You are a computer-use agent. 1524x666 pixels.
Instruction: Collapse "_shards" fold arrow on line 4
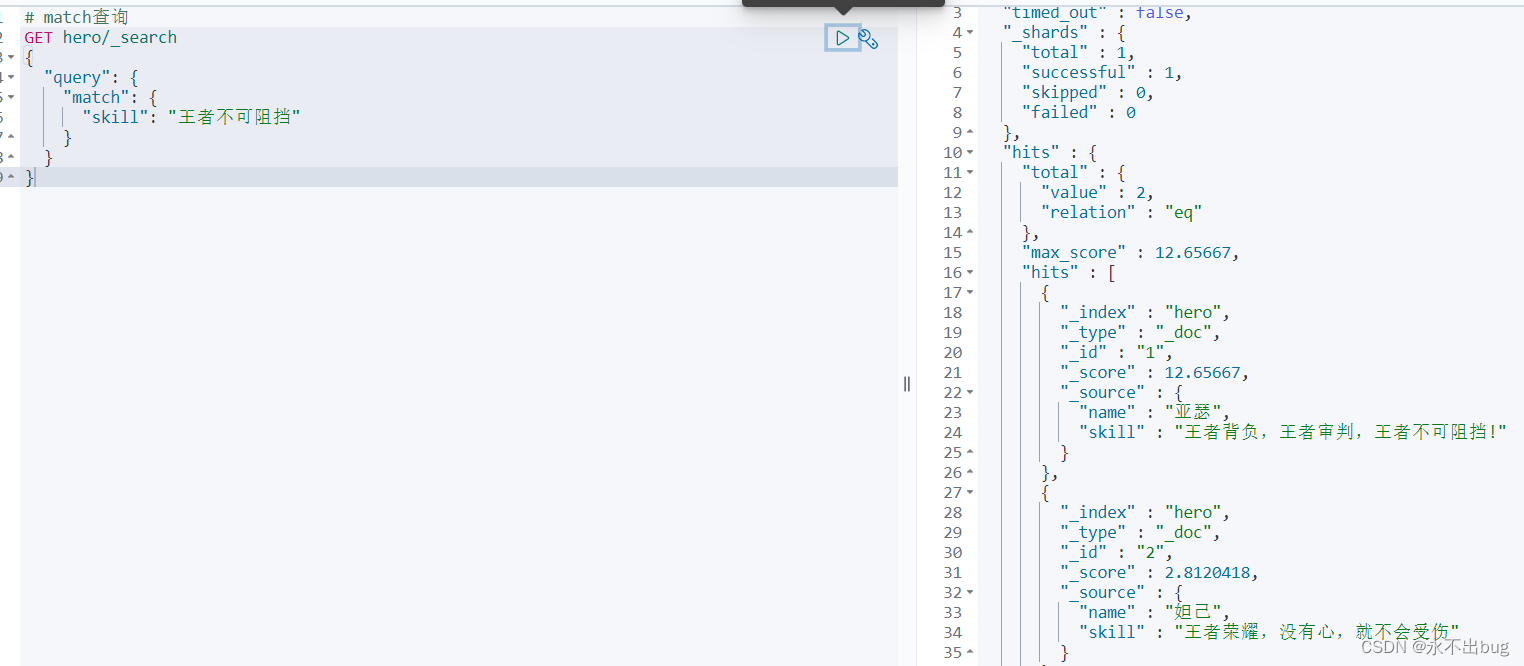(x=970, y=32)
